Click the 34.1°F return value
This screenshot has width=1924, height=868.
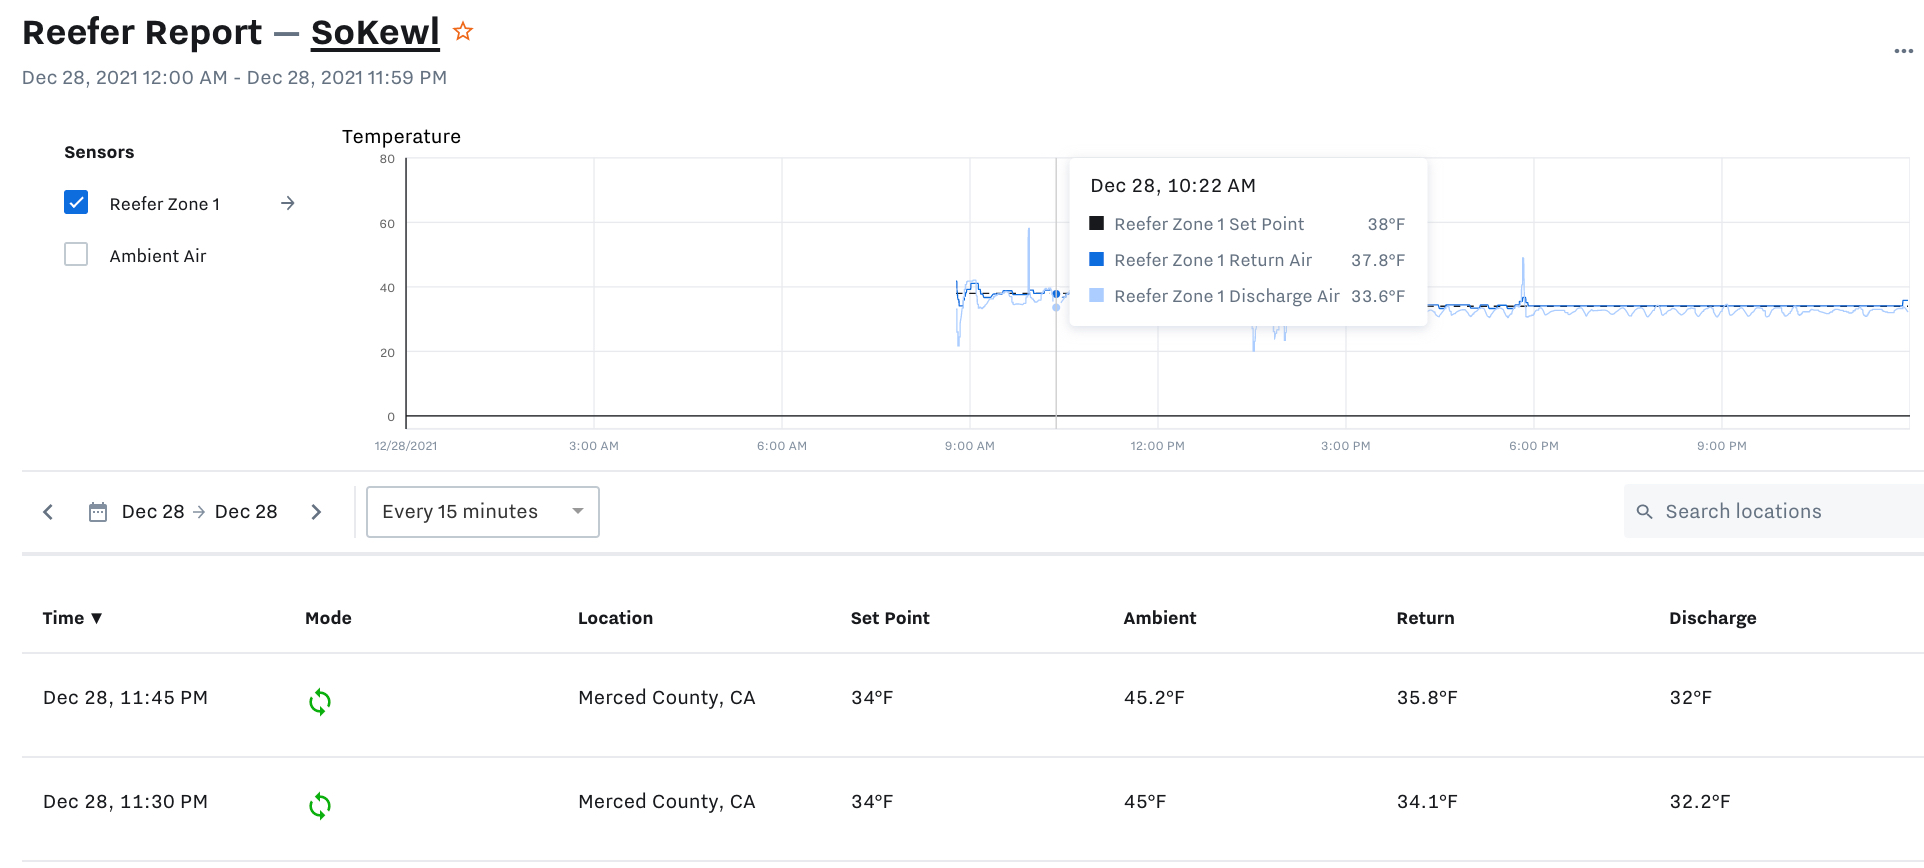pos(1427,801)
